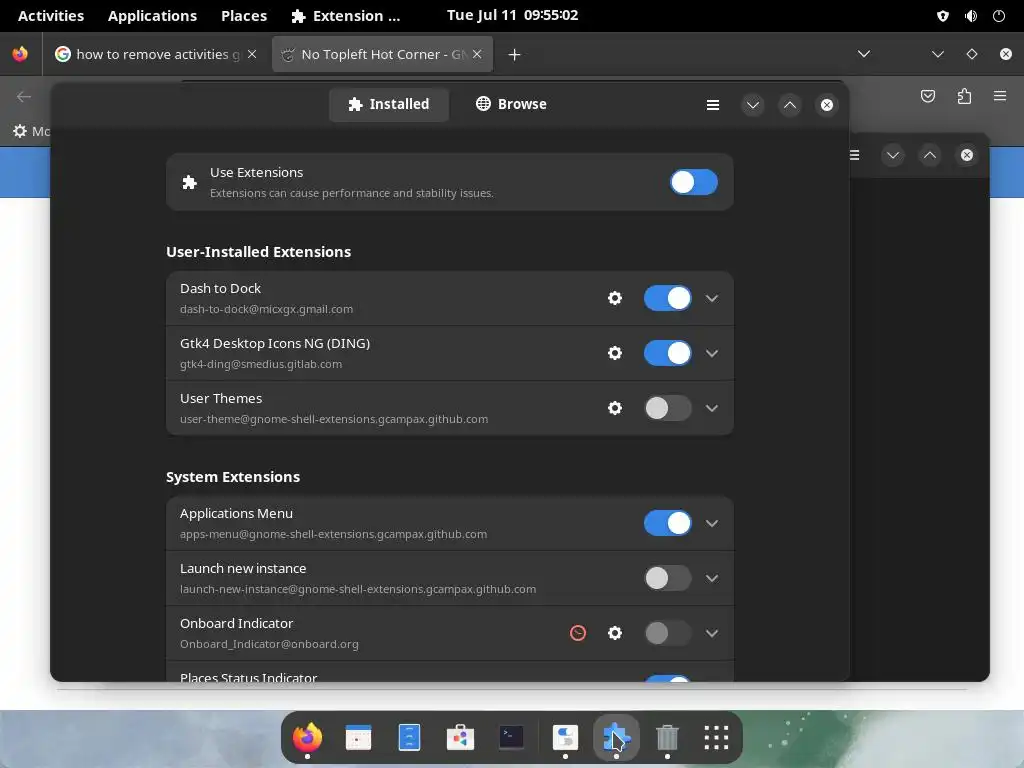Click Firefox back arrow button
This screenshot has width=1024, height=768.
click(24, 97)
